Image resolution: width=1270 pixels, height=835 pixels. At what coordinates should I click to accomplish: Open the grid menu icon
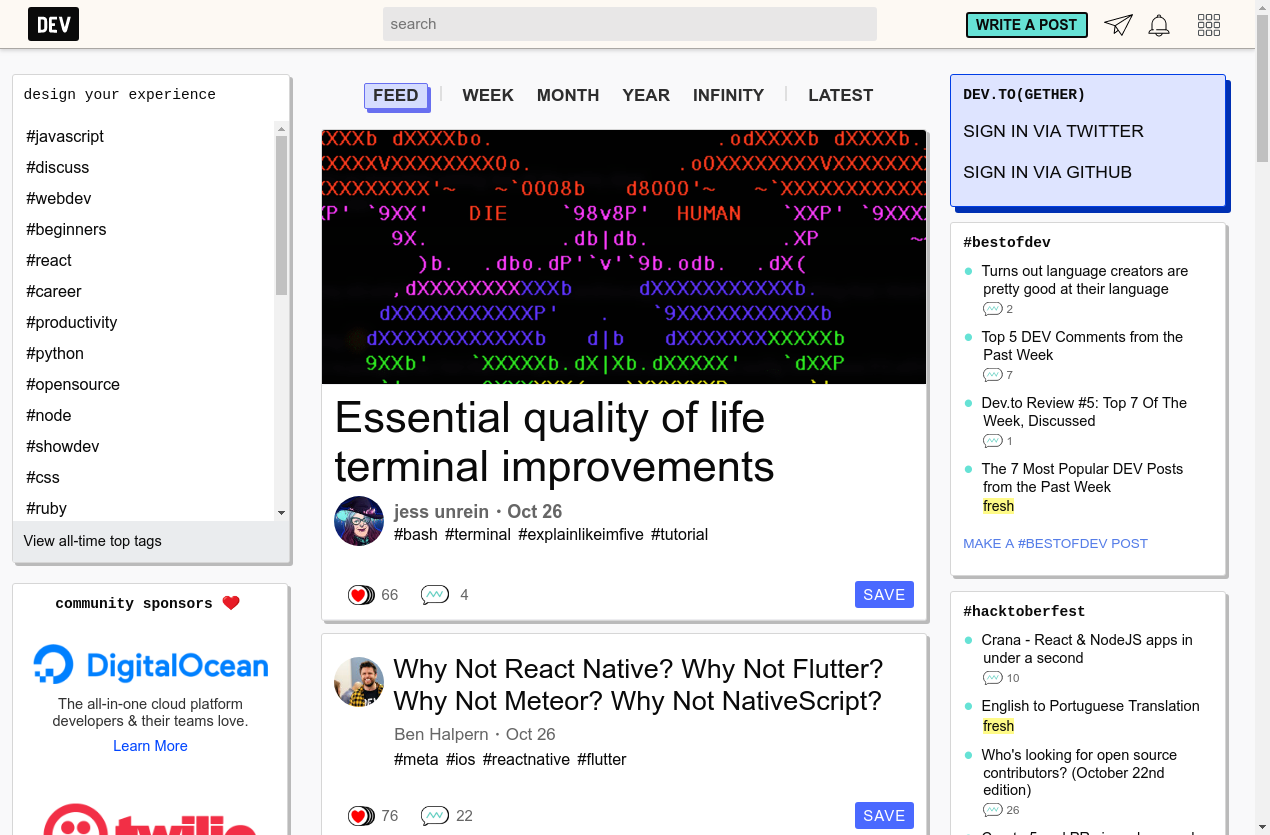point(1209,25)
